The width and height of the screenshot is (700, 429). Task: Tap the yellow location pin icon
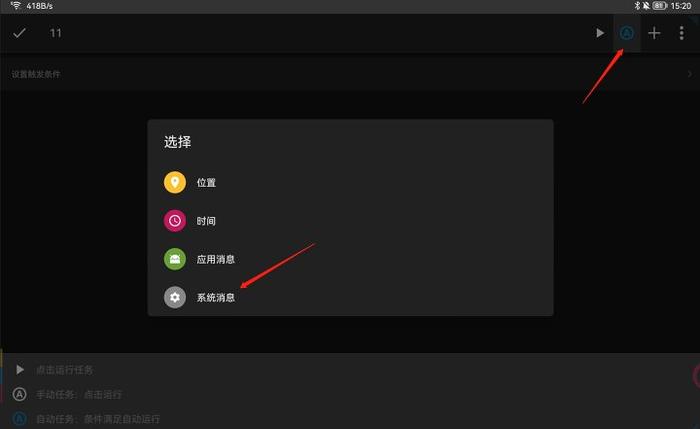(x=175, y=182)
